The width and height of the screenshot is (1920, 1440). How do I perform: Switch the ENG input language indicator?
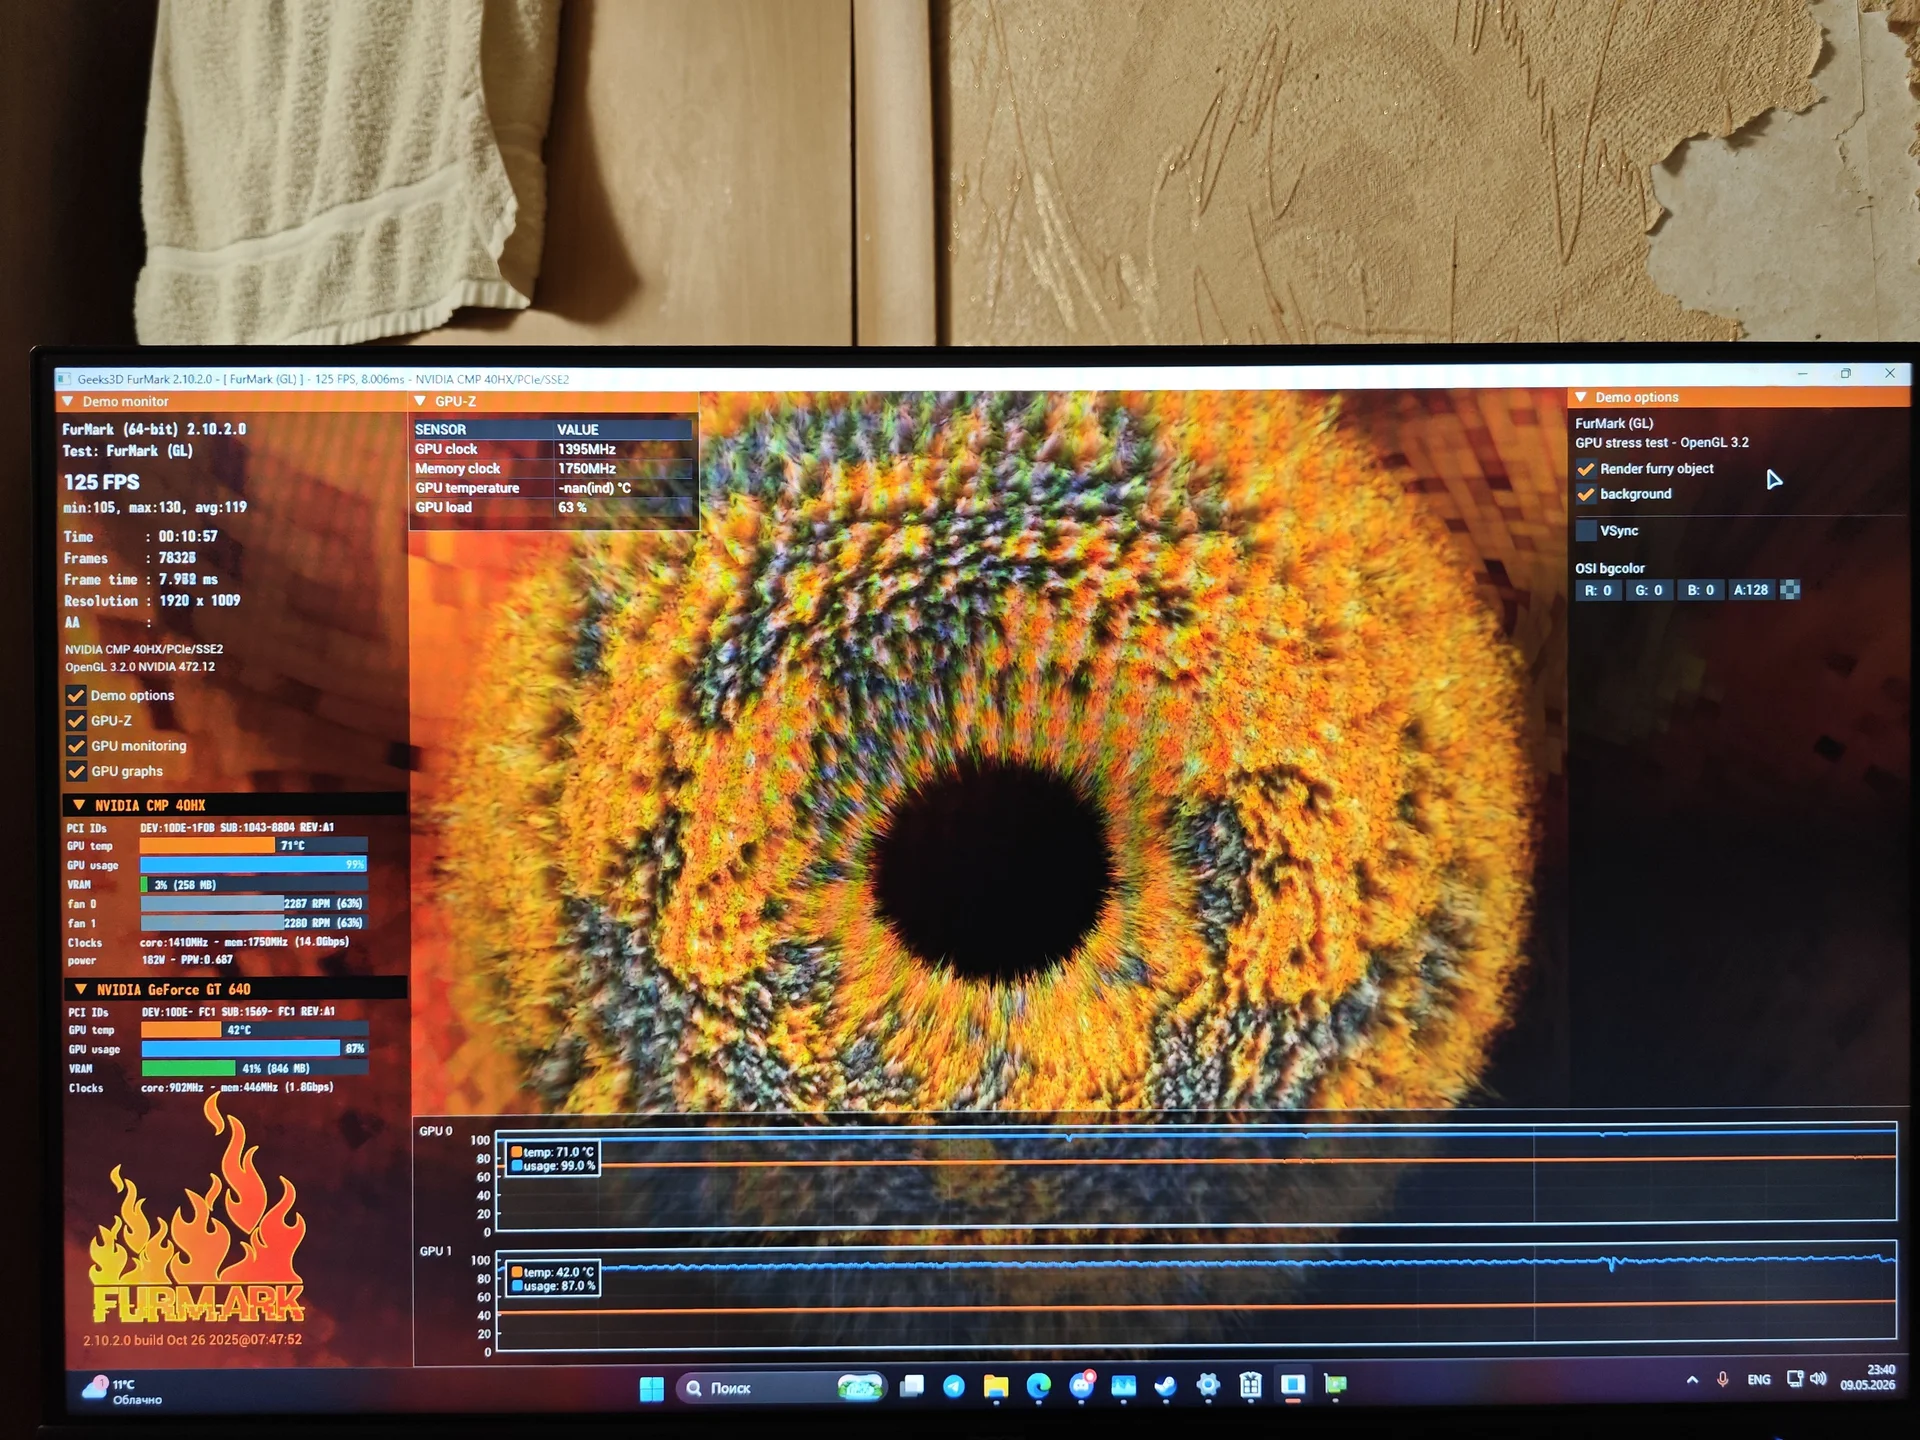click(x=1759, y=1380)
